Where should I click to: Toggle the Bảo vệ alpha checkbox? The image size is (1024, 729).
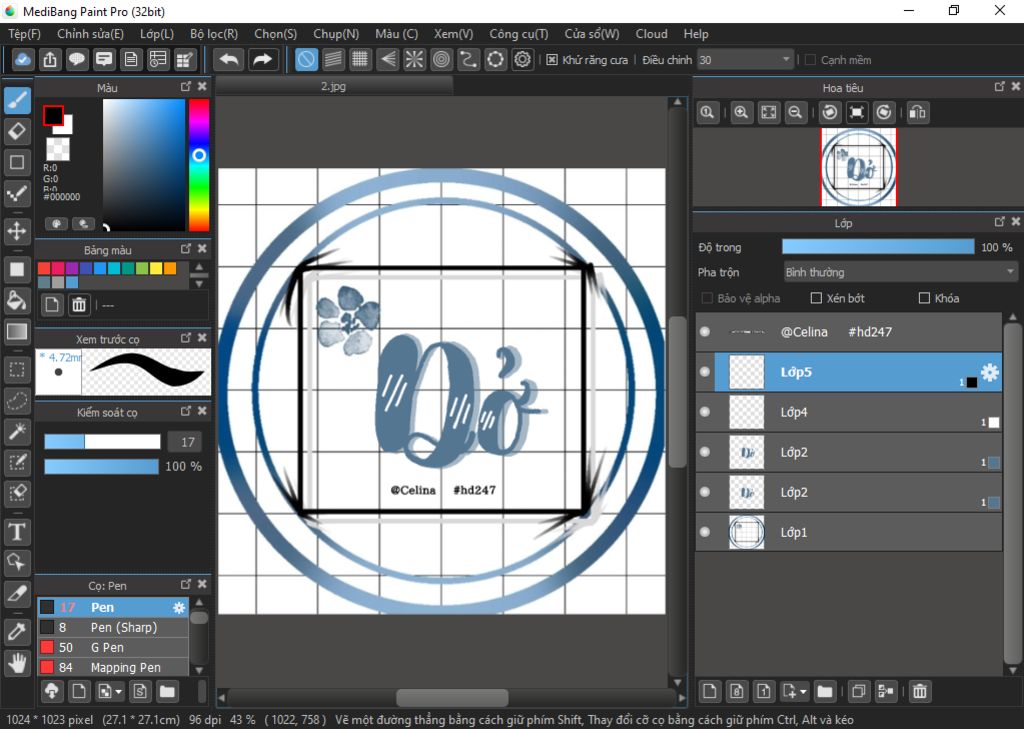707,298
